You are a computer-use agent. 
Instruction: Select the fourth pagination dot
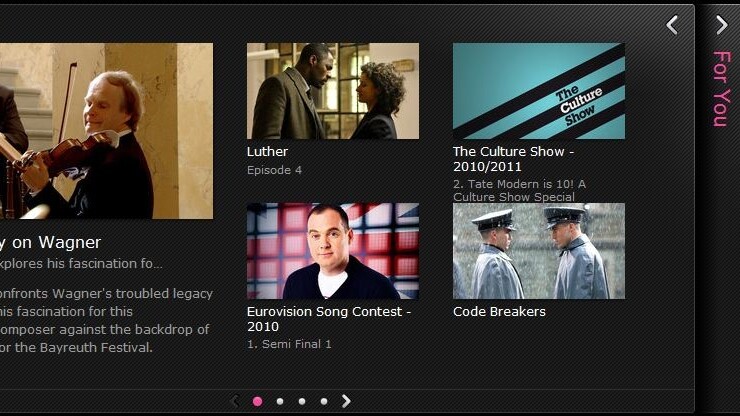click(324, 401)
